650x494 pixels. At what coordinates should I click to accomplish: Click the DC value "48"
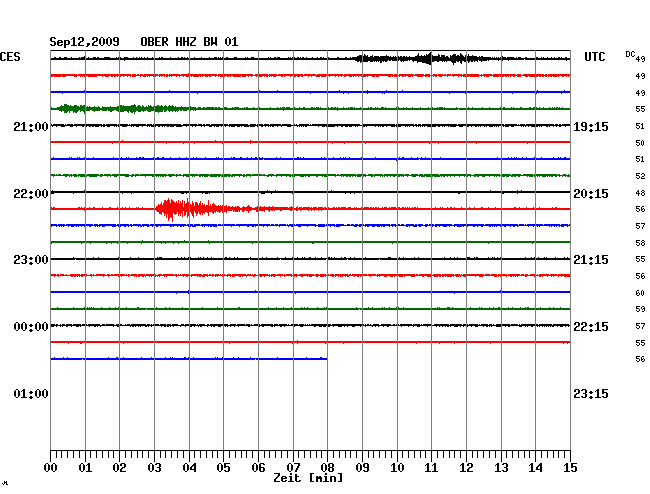coord(640,193)
